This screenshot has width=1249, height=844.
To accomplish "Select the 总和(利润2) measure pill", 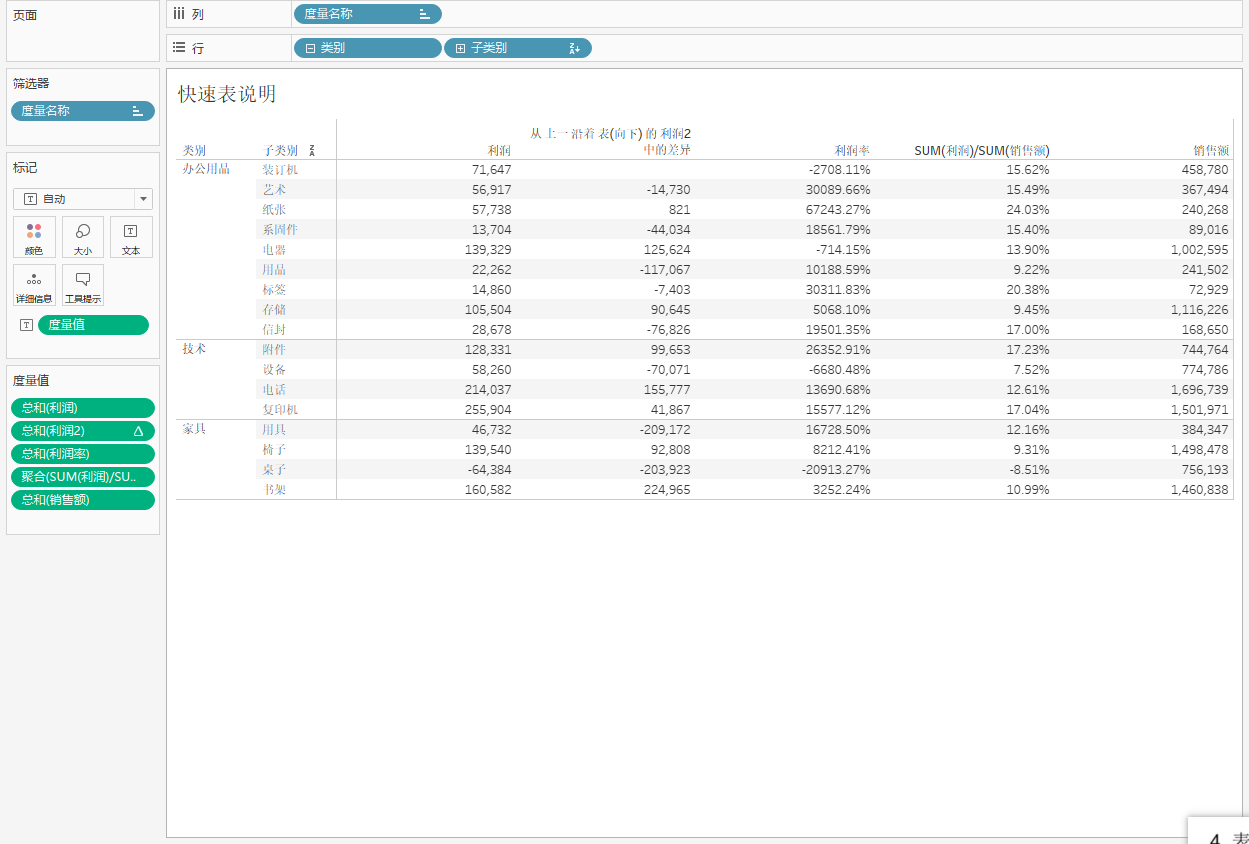I will [x=83, y=431].
